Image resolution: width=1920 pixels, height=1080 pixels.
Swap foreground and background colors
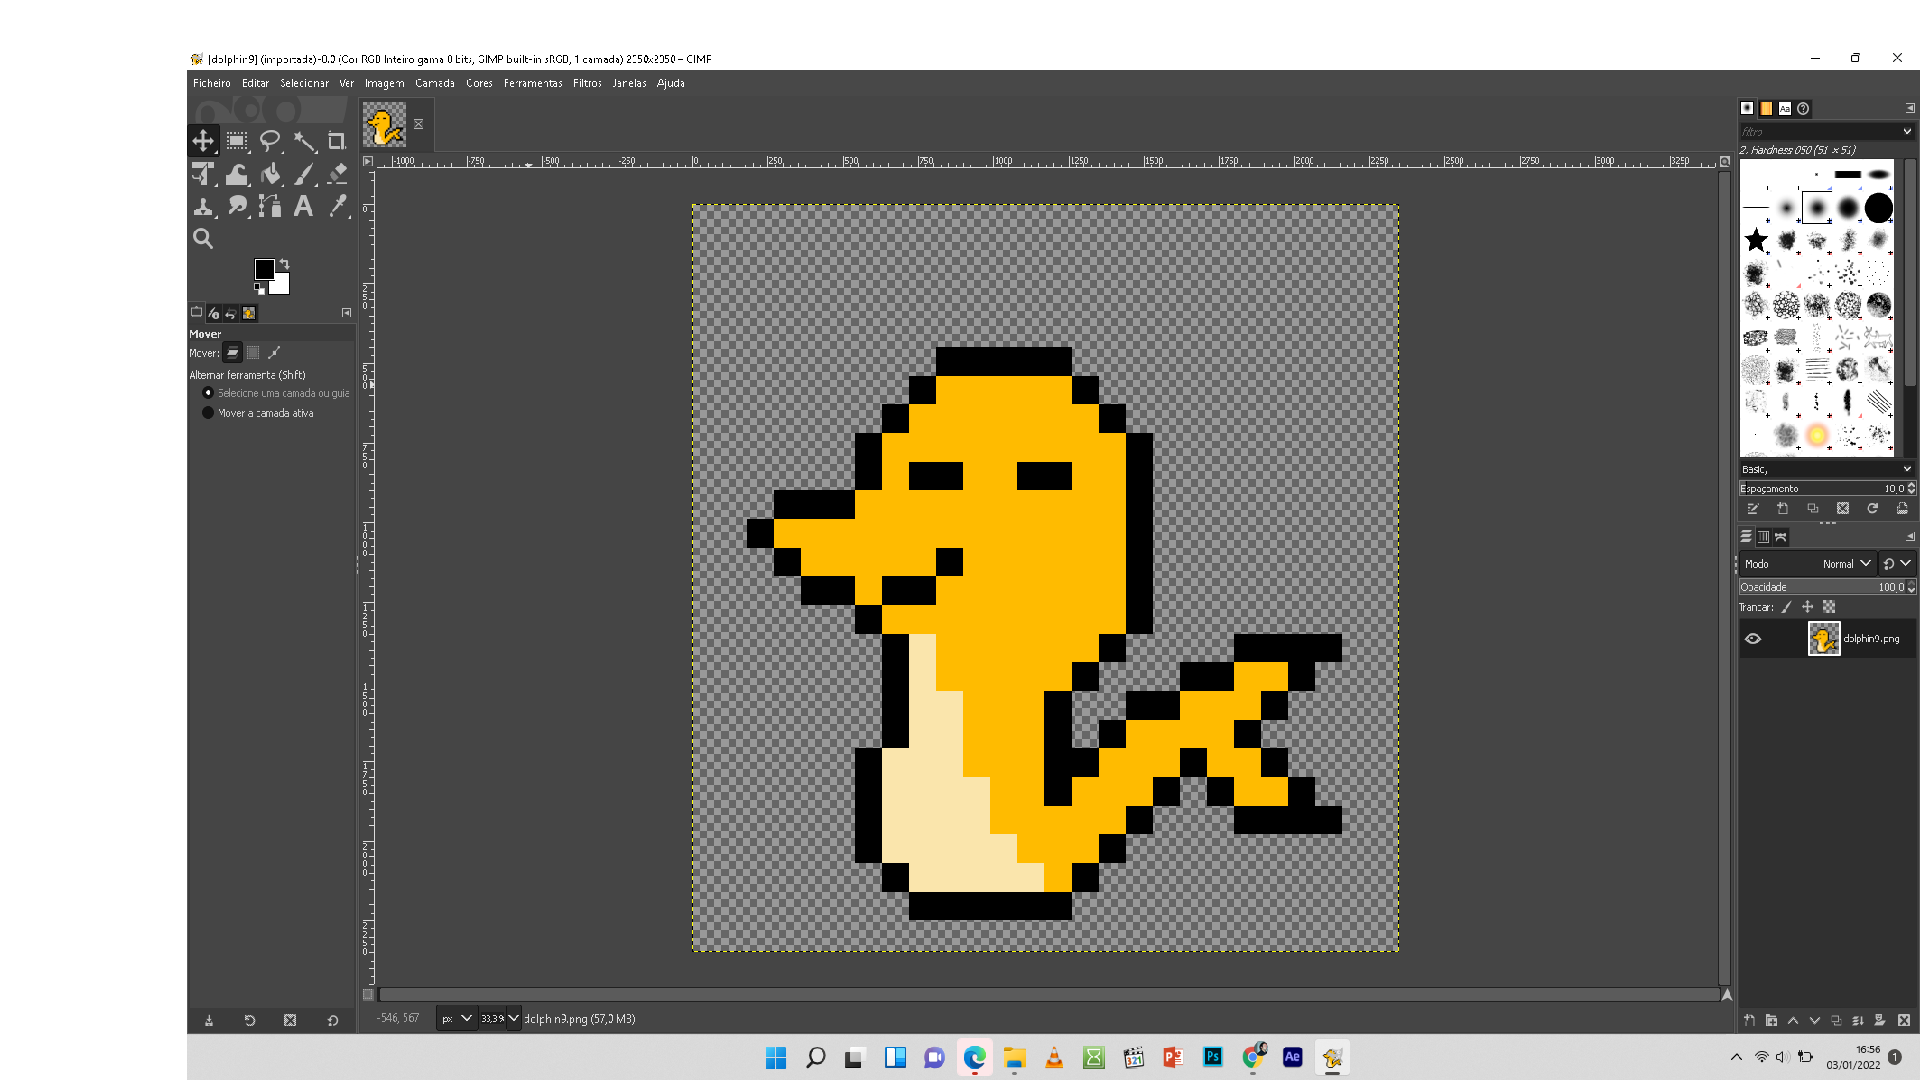tap(284, 264)
